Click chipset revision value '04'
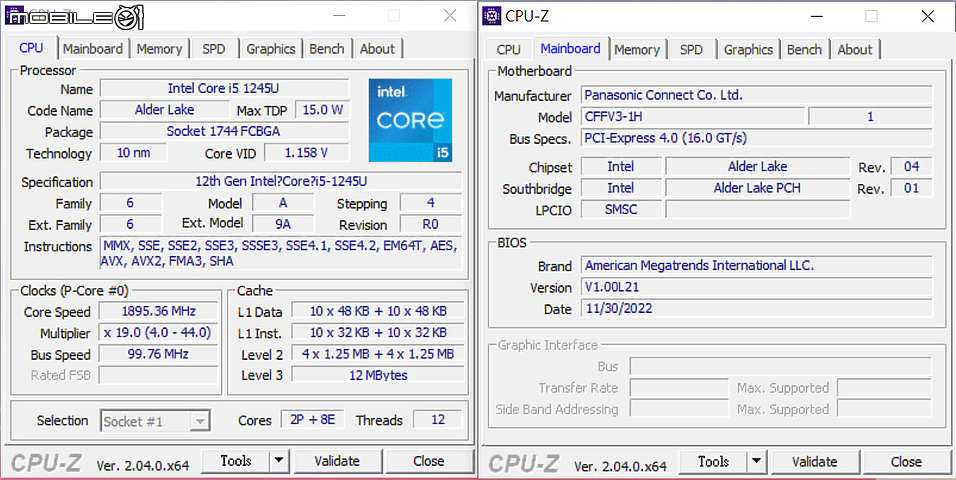The height and width of the screenshot is (480, 956). coord(911,167)
